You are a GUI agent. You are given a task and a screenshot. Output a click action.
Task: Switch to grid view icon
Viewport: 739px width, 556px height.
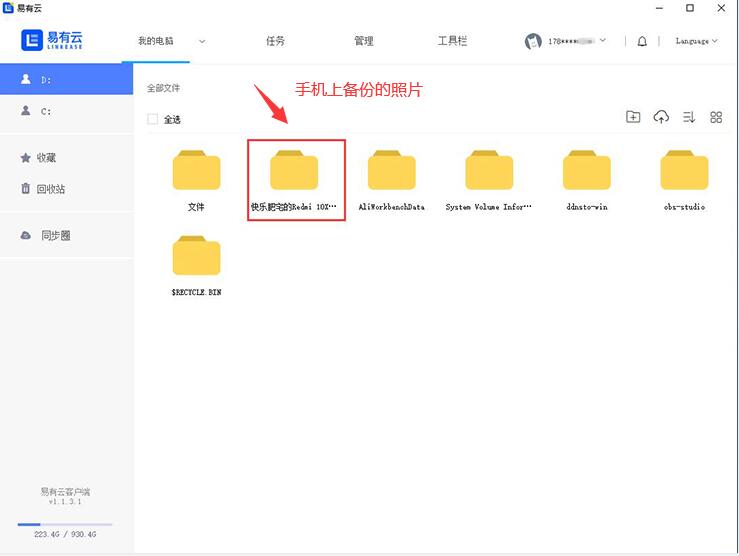tap(716, 117)
